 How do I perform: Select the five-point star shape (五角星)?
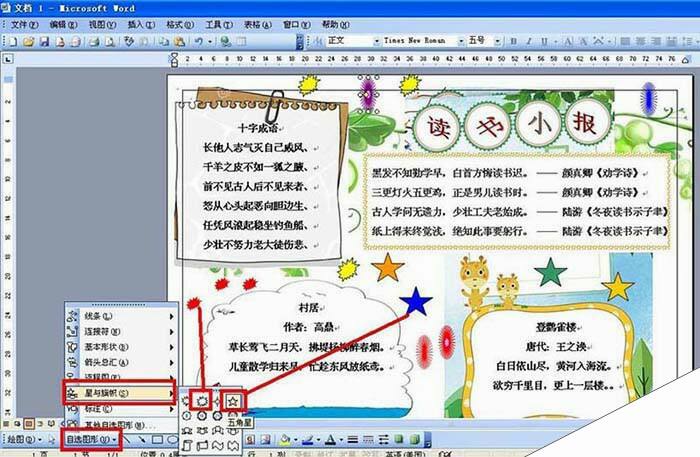pyautogui.click(x=233, y=401)
